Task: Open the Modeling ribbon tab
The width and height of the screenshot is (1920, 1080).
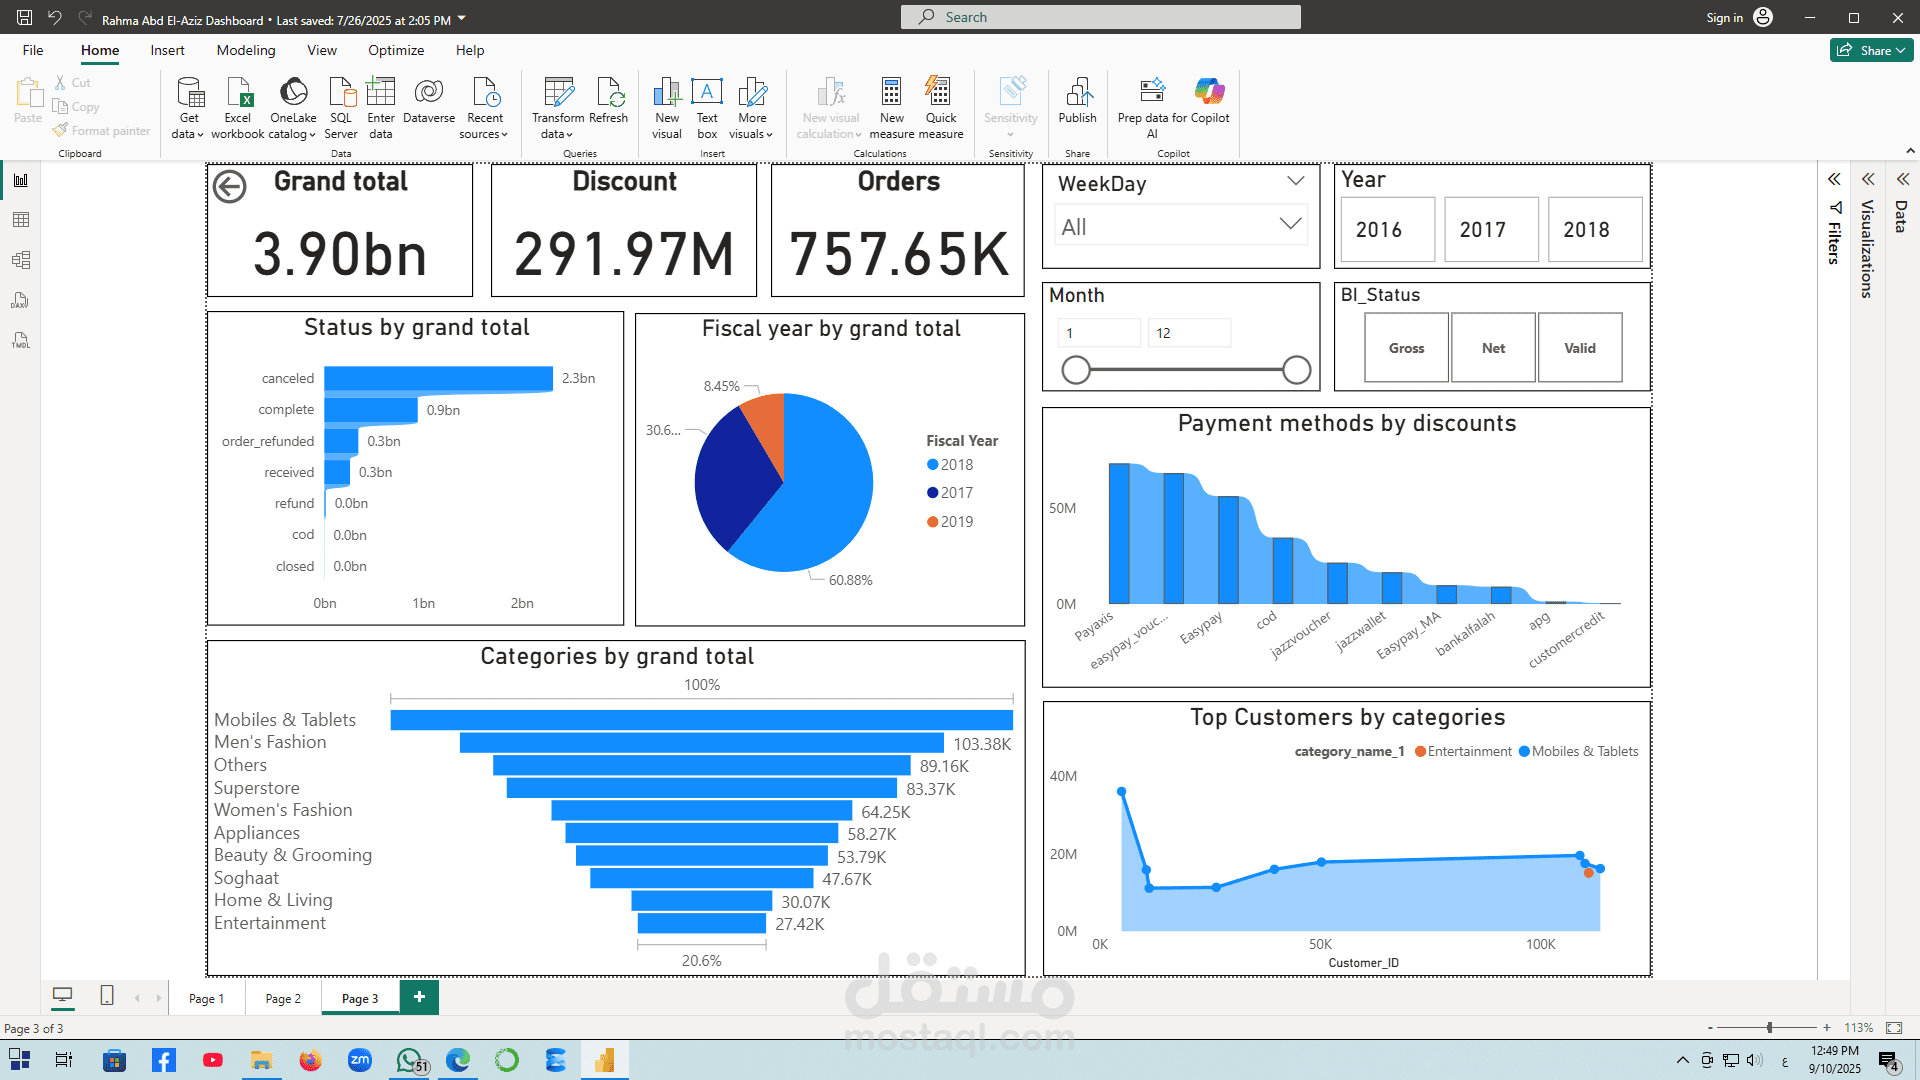Action: click(246, 50)
